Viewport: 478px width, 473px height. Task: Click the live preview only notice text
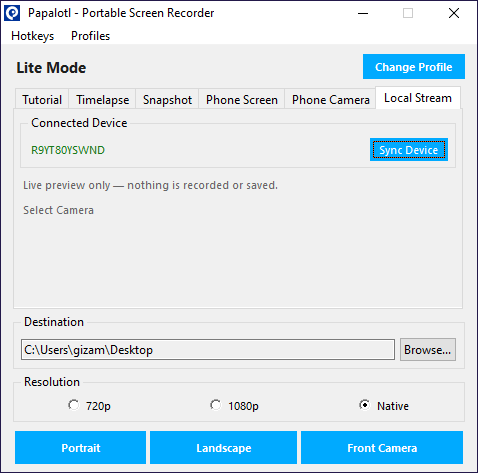[150, 185]
